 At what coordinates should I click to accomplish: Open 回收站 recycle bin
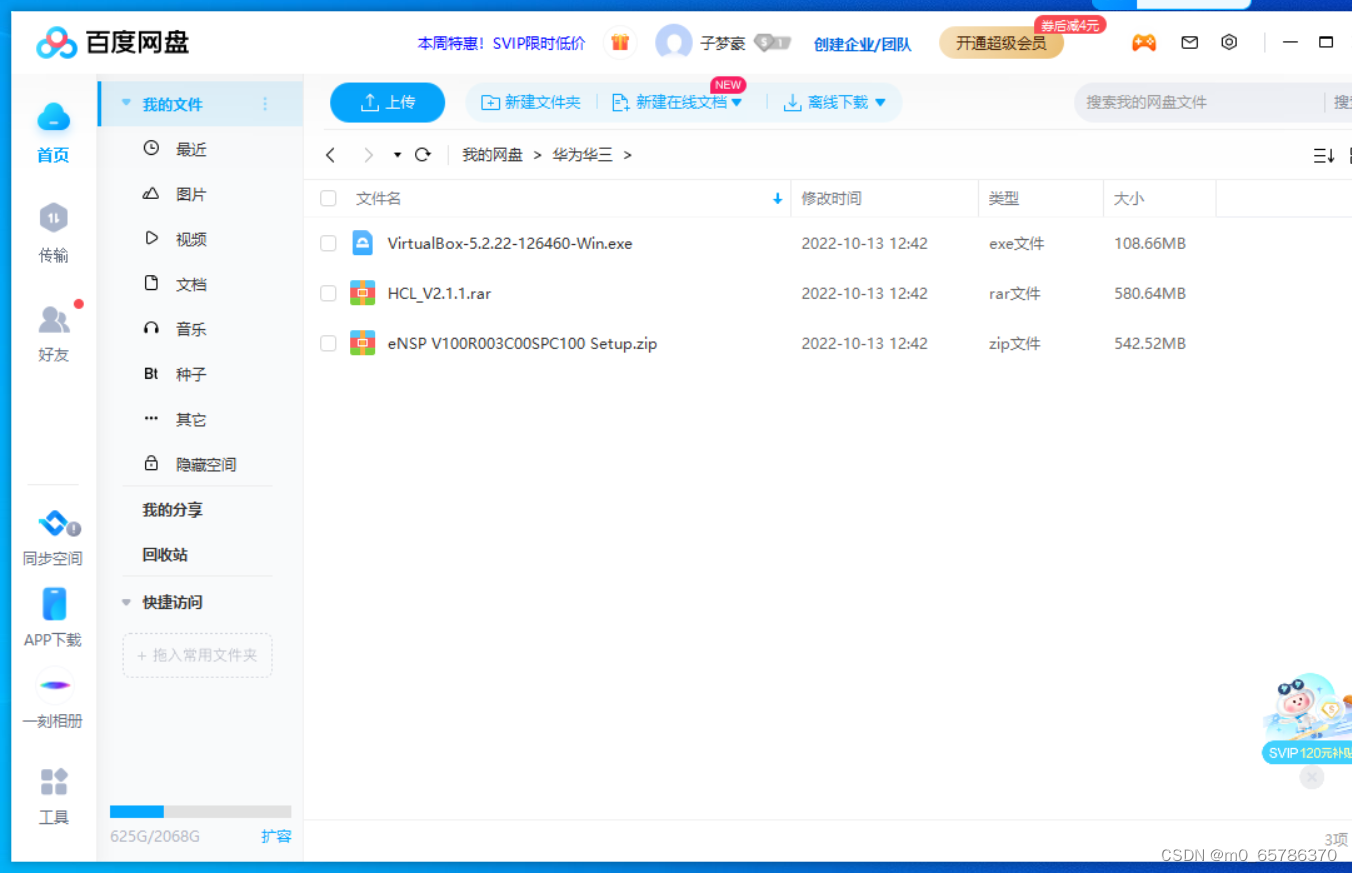coord(165,555)
